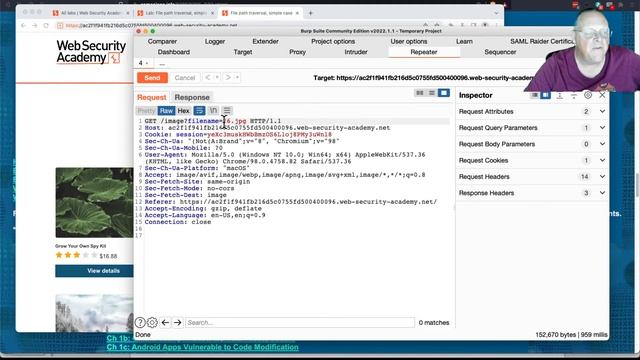Choose stacked request/response layout
The height and width of the screenshot is (360, 640).
point(432,93)
